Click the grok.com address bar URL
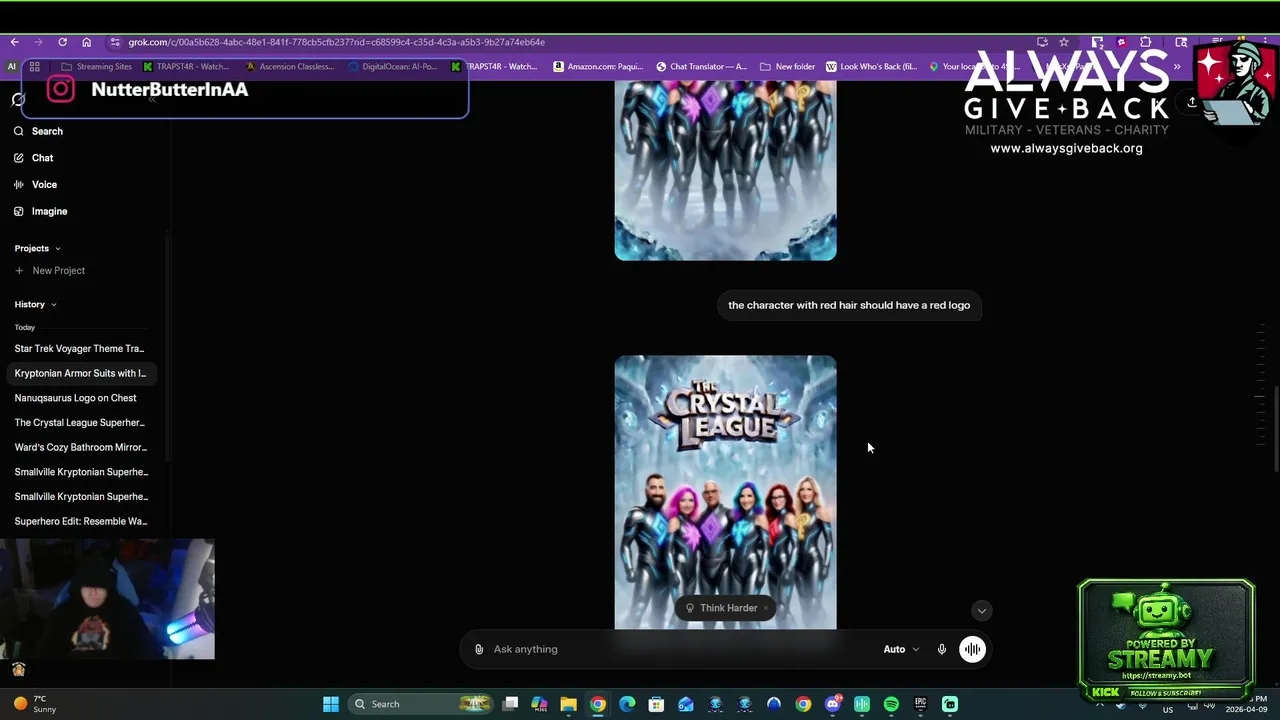Image resolution: width=1280 pixels, height=720 pixels. [336, 42]
